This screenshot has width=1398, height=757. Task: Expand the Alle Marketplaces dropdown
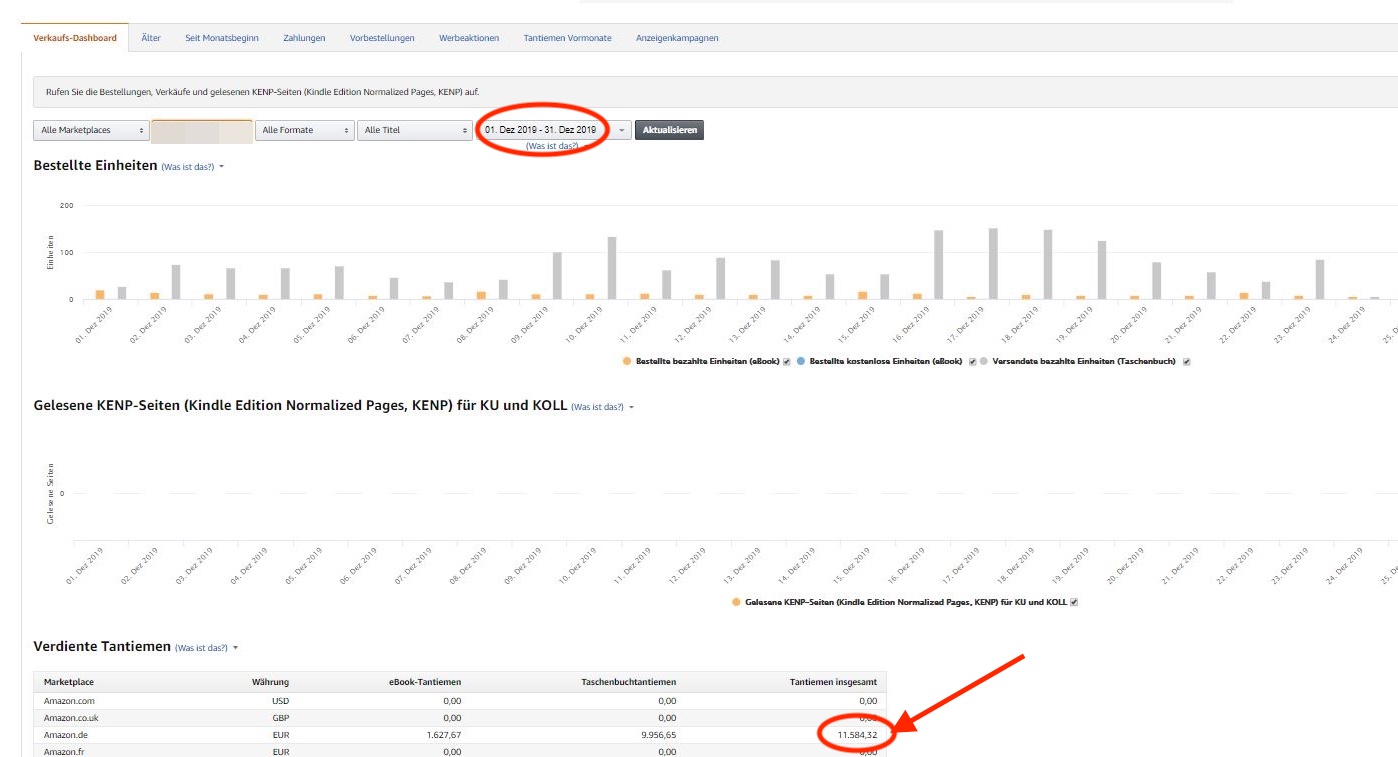tap(91, 130)
